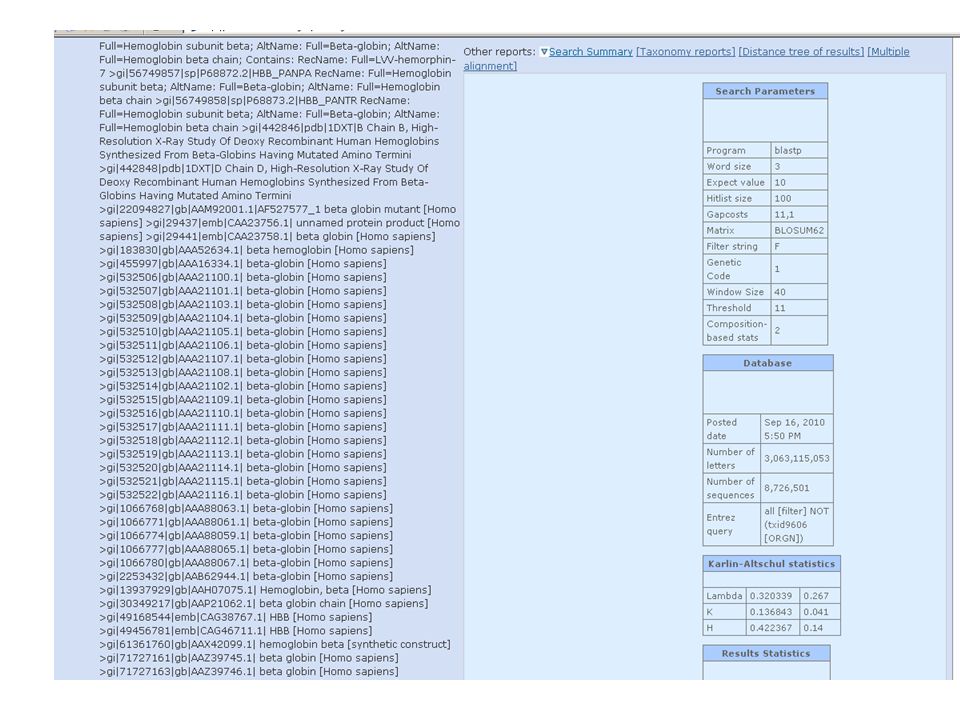Select the Threshold value 11

pyautogui.click(x=779, y=308)
